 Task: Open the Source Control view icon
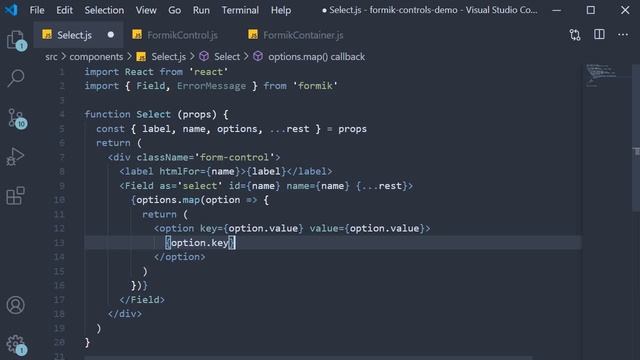(x=16, y=118)
